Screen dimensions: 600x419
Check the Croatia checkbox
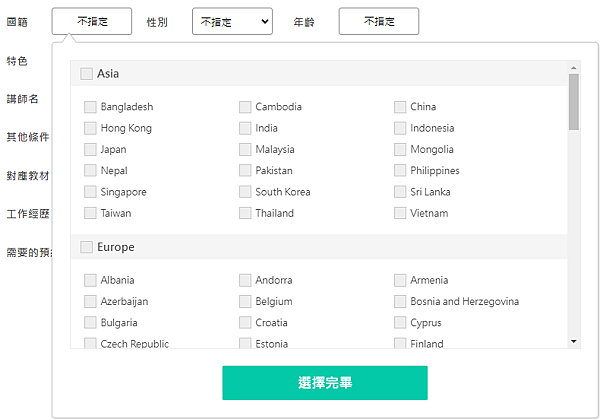pyautogui.click(x=246, y=323)
